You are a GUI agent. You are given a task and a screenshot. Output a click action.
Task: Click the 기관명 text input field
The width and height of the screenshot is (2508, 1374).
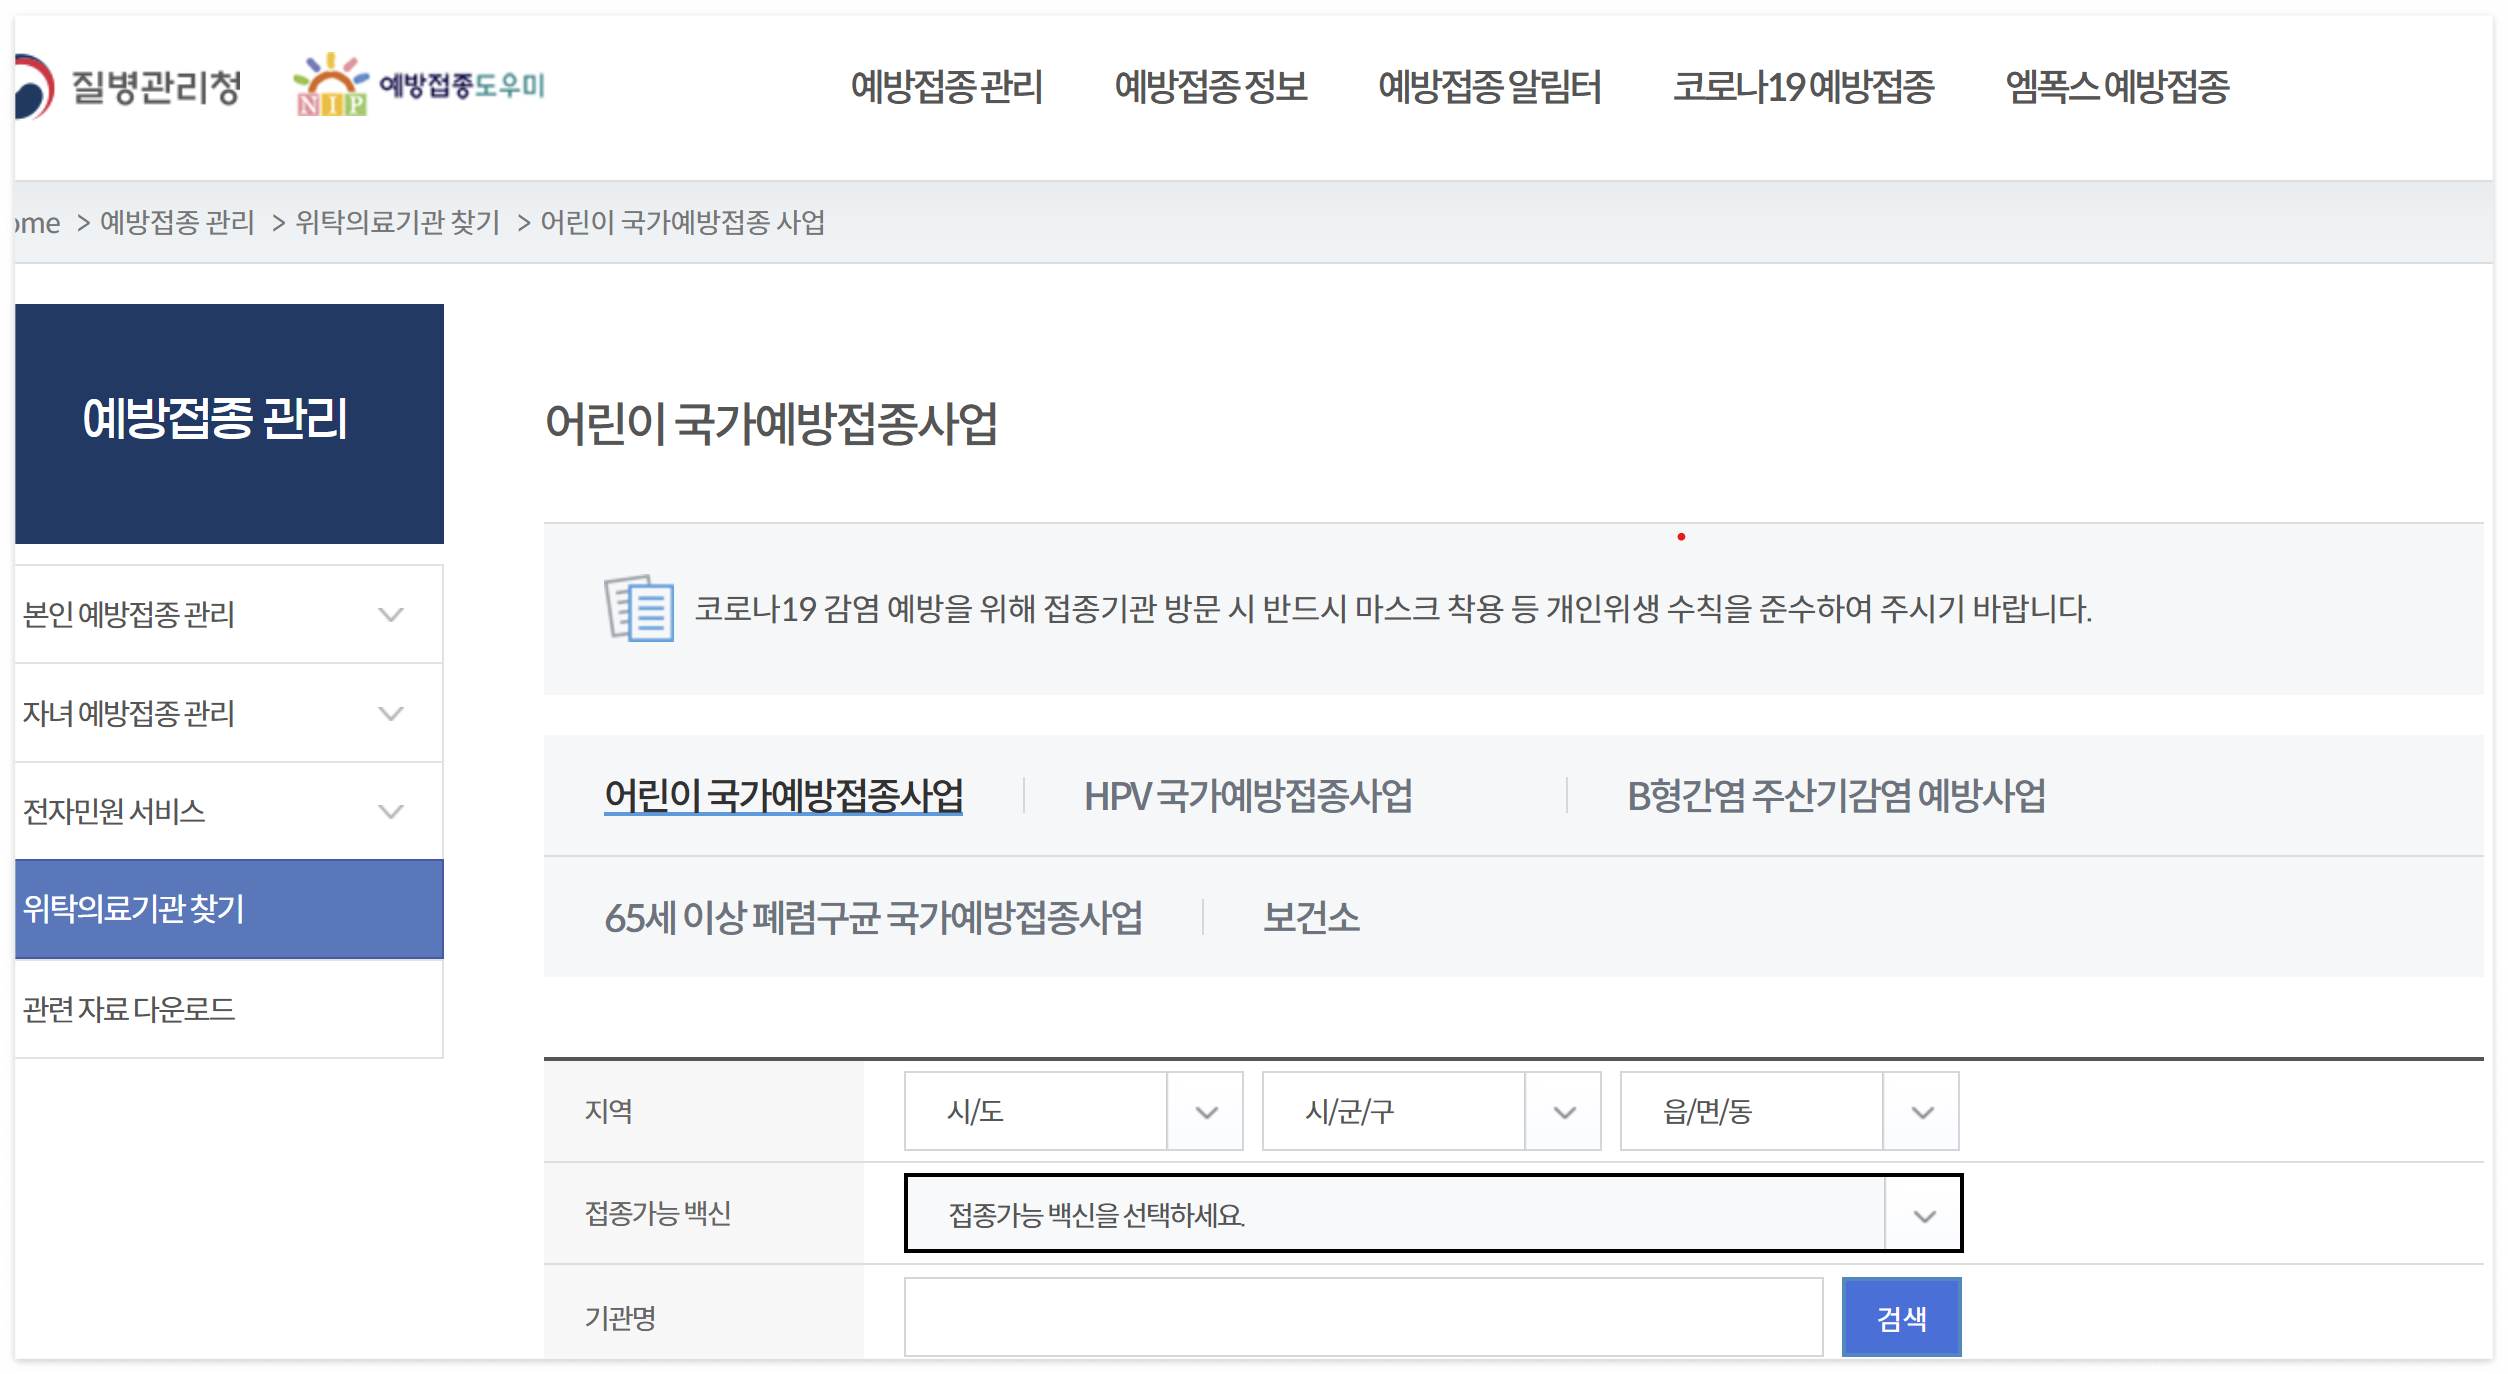pyautogui.click(x=1363, y=1317)
